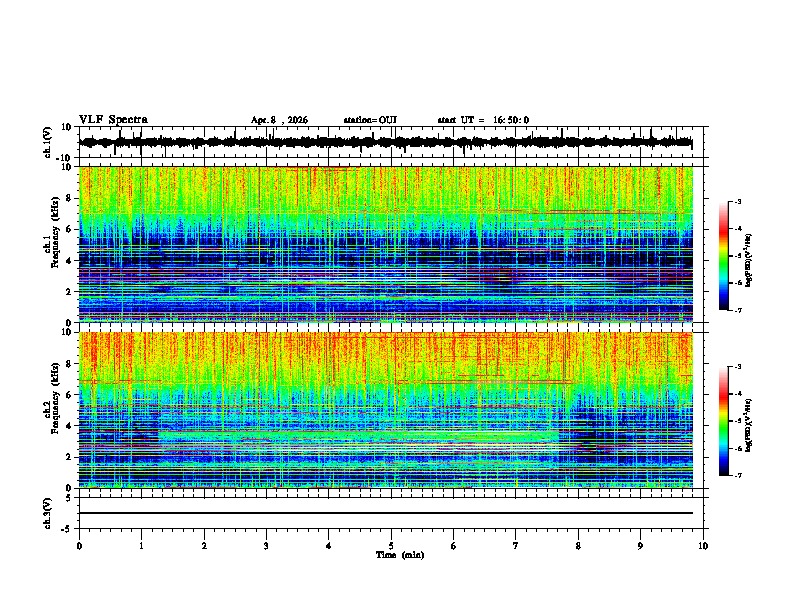Click inside the ch.1 spectrogram plot
This screenshot has height=612, width=792.
[x=386, y=244]
